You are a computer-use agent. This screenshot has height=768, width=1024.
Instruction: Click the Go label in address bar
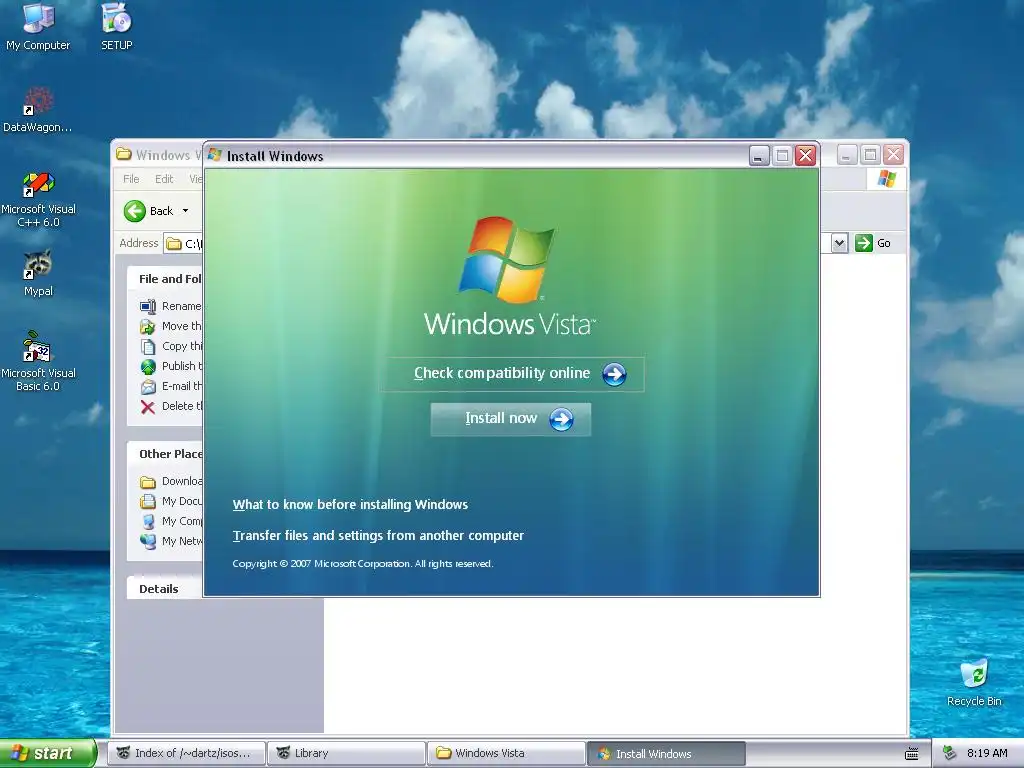coord(884,243)
